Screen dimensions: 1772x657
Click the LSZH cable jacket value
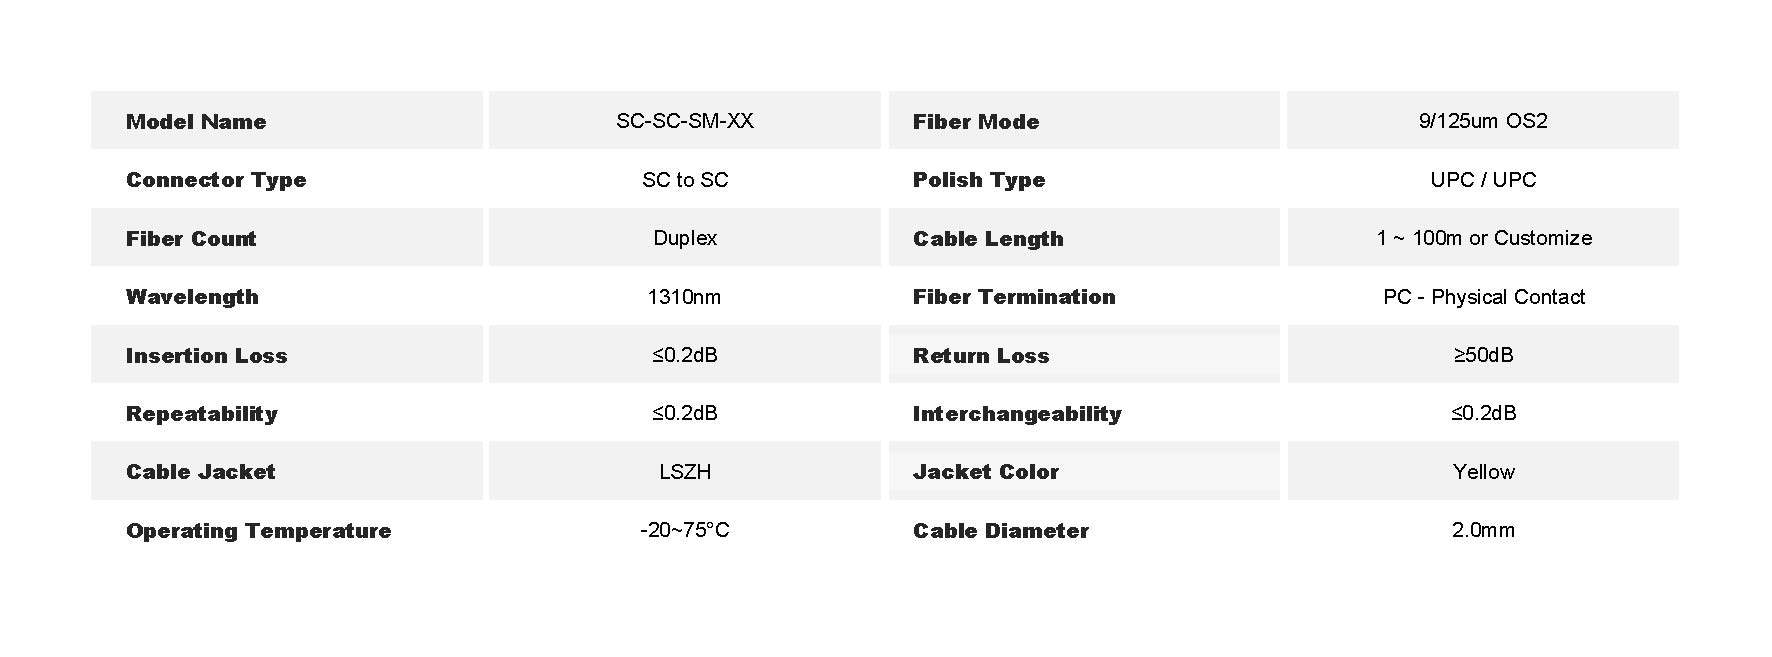(685, 472)
